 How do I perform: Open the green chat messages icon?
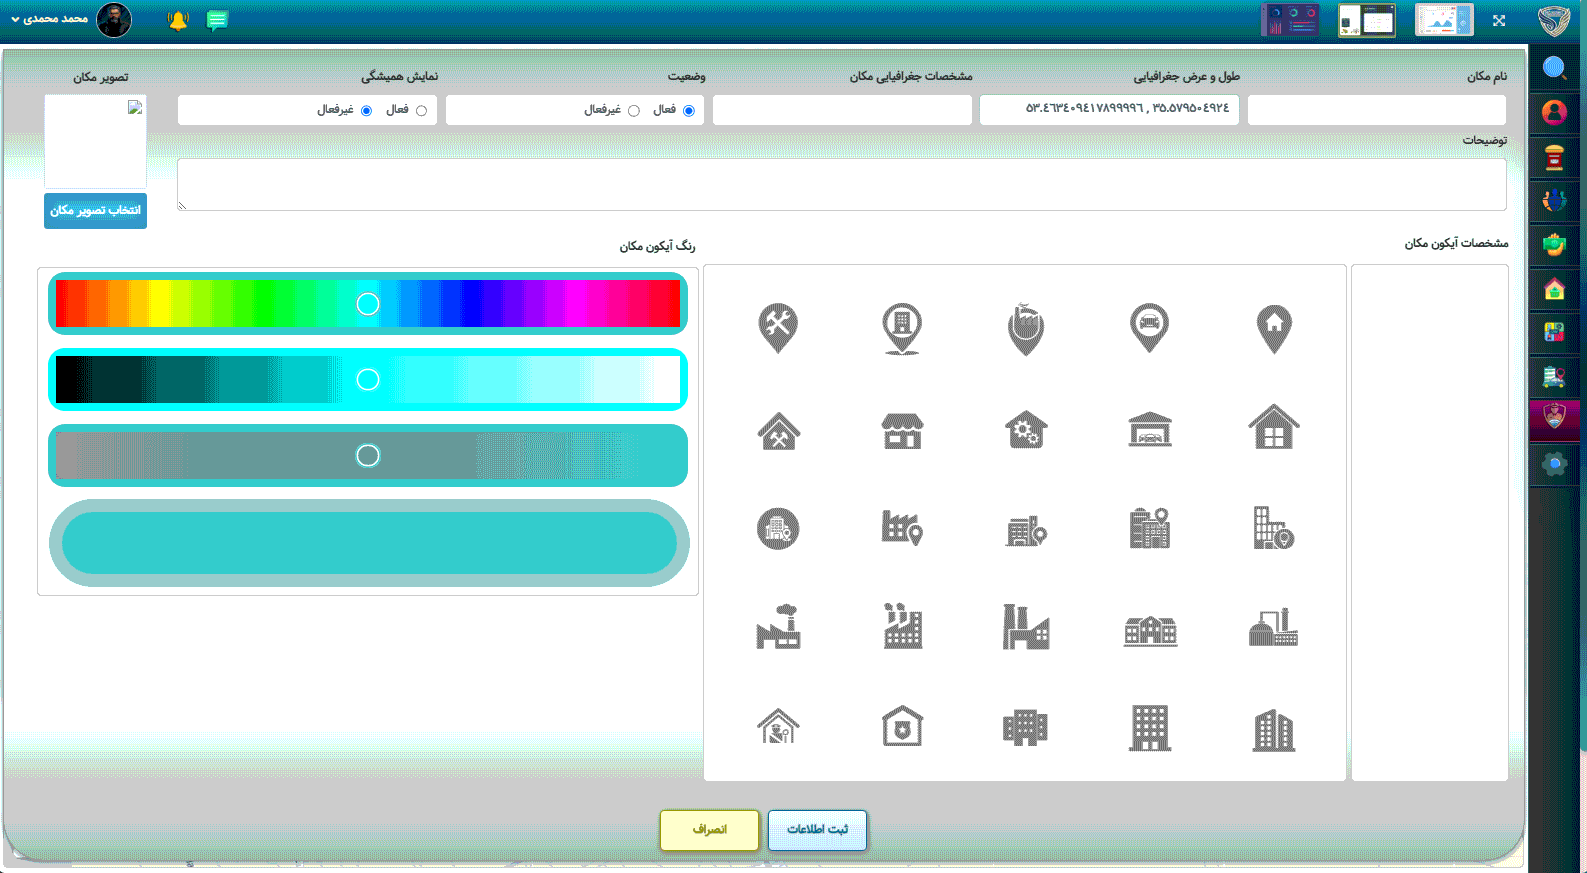[217, 20]
